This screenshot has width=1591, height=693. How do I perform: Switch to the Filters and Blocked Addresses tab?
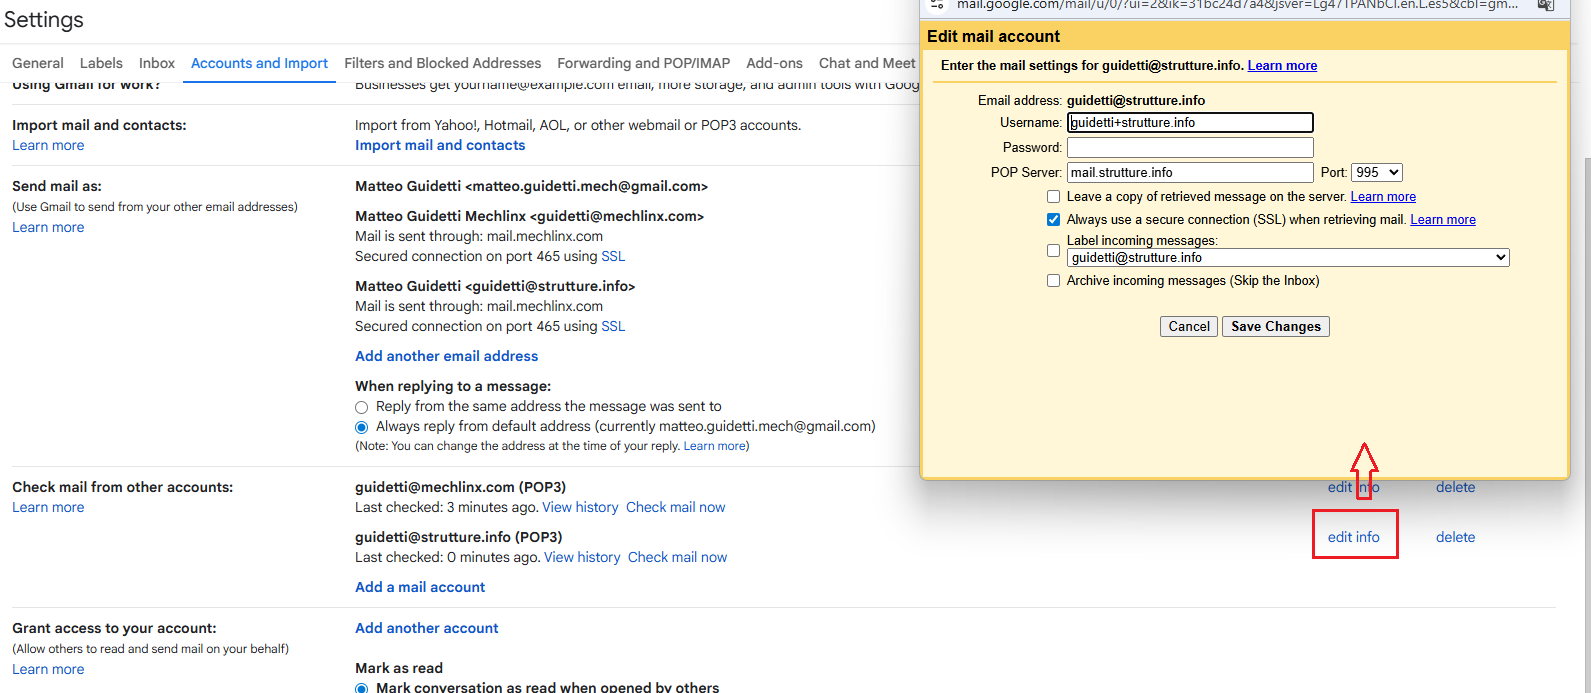pyautogui.click(x=442, y=63)
